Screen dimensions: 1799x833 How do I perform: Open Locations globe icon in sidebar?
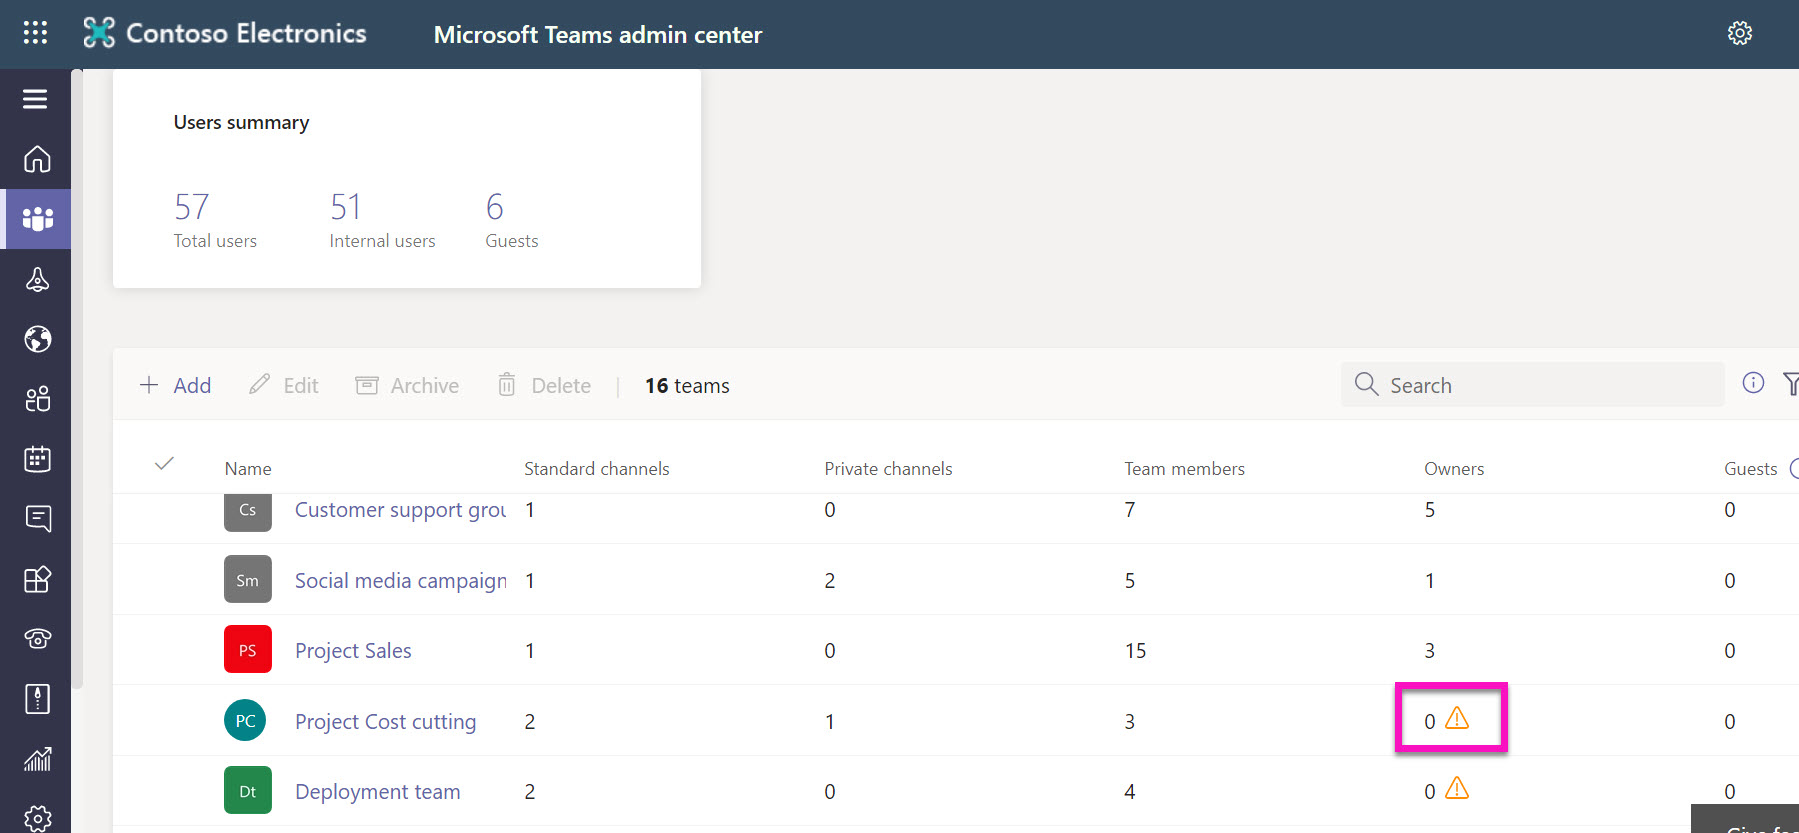(x=37, y=339)
